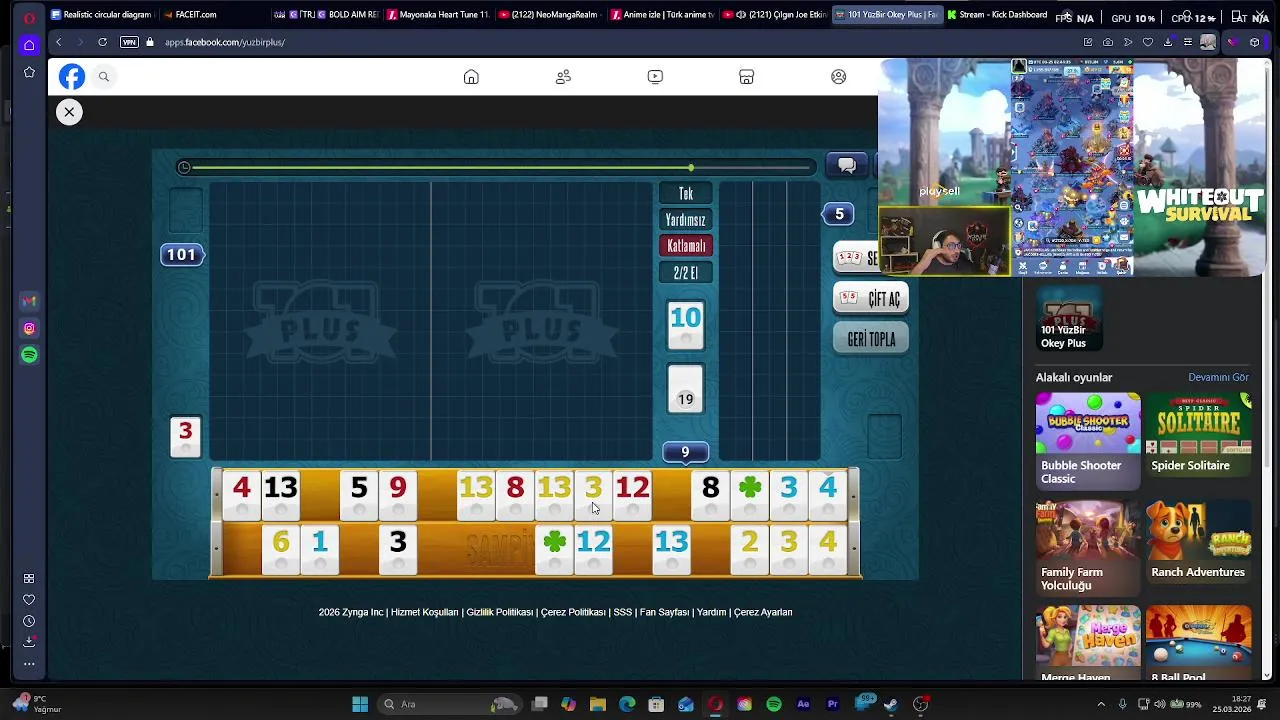Select the blue 3 tile
Image resolution: width=1280 pixels, height=720 pixels.
point(788,494)
